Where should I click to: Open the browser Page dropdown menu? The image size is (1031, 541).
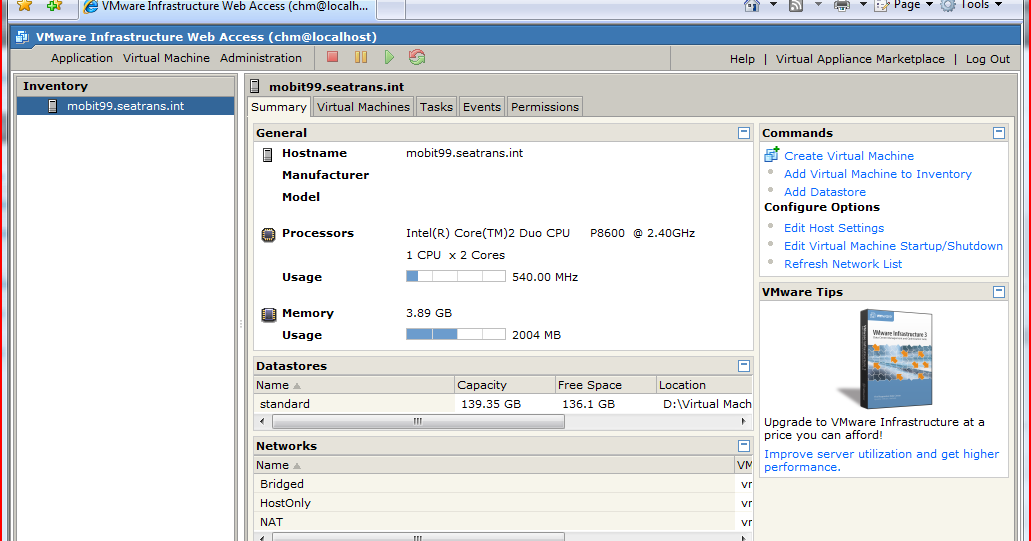click(x=904, y=5)
